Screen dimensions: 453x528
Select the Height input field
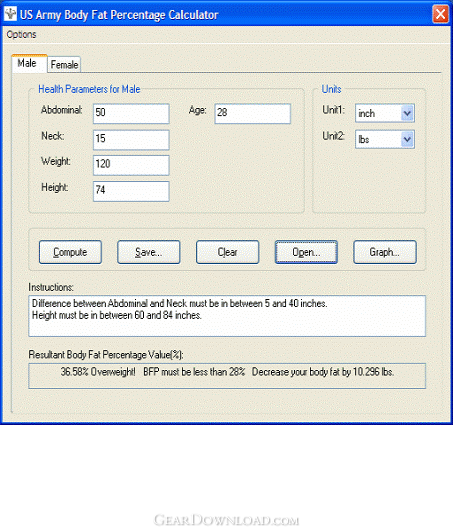tap(131, 191)
